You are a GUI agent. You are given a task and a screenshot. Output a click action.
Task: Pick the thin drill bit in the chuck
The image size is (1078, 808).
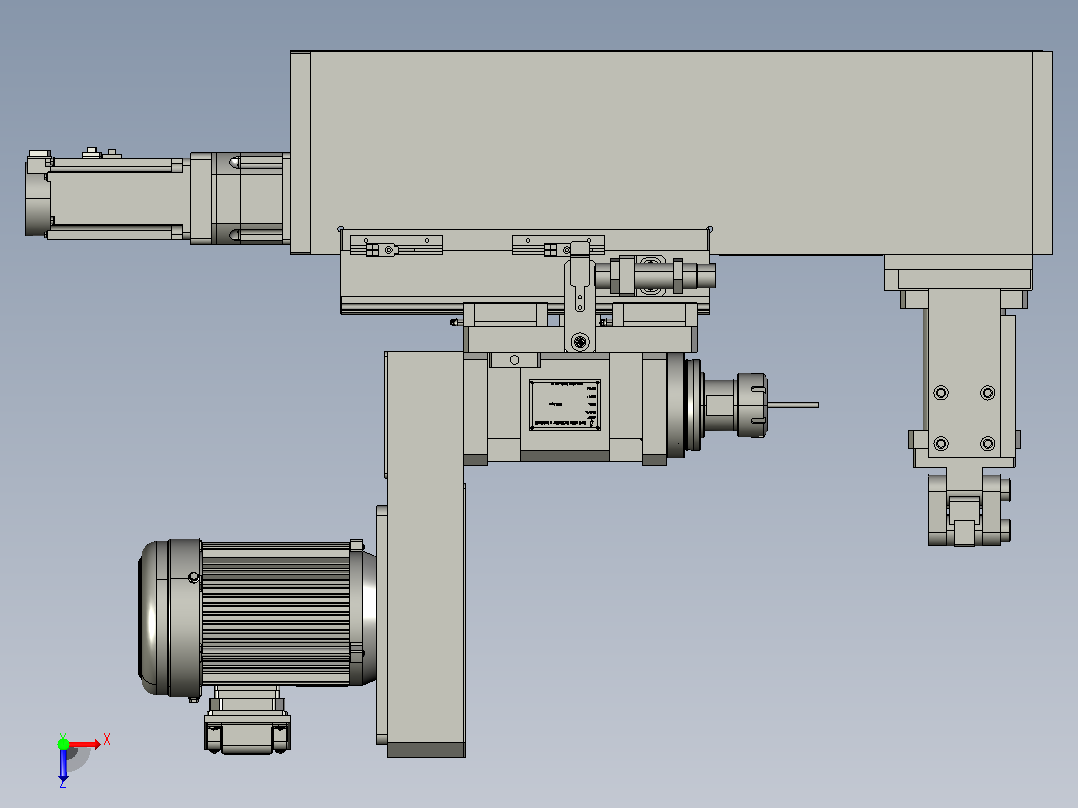[793, 405]
